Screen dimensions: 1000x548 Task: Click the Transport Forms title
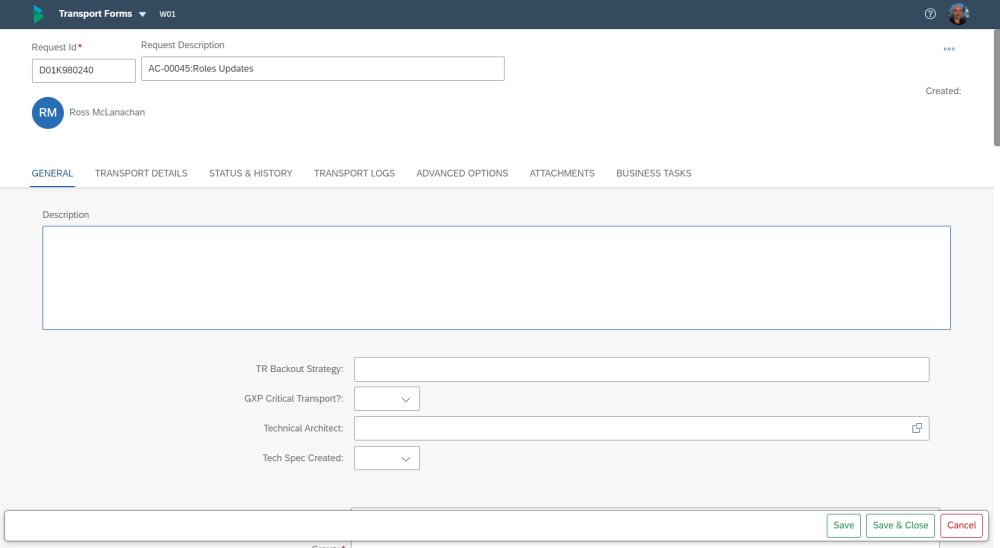click(x=95, y=14)
